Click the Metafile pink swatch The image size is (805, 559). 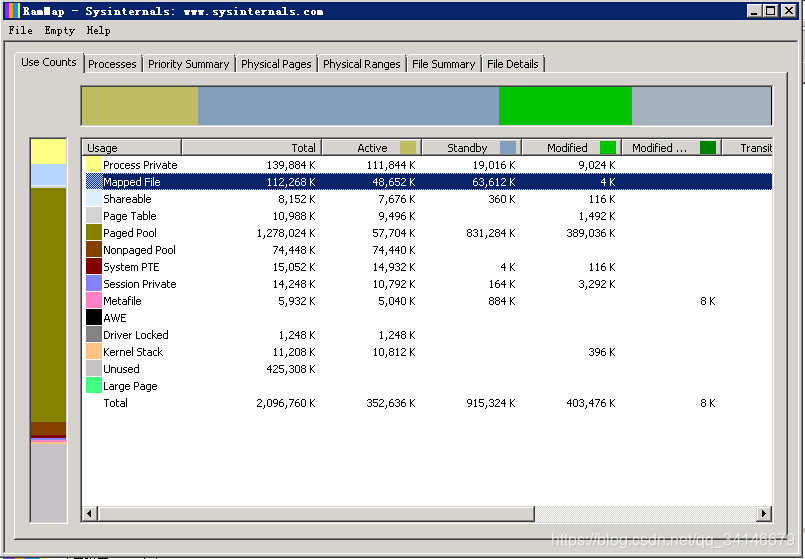pyautogui.click(x=93, y=300)
